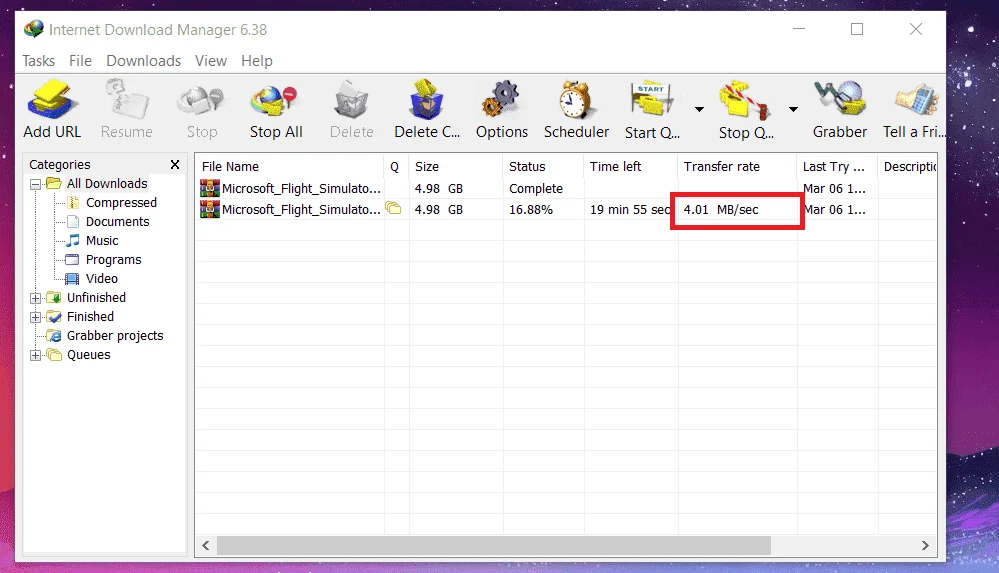Screen dimensions: 999x573
Task: Select the Video category
Action: tap(101, 279)
